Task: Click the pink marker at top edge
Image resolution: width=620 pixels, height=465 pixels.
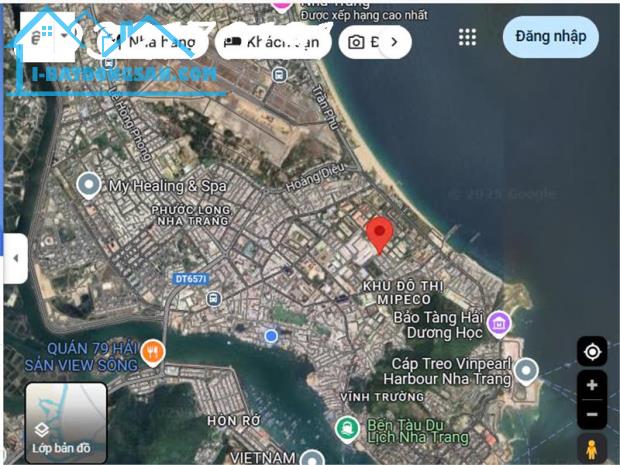Action: [x=282, y=6]
